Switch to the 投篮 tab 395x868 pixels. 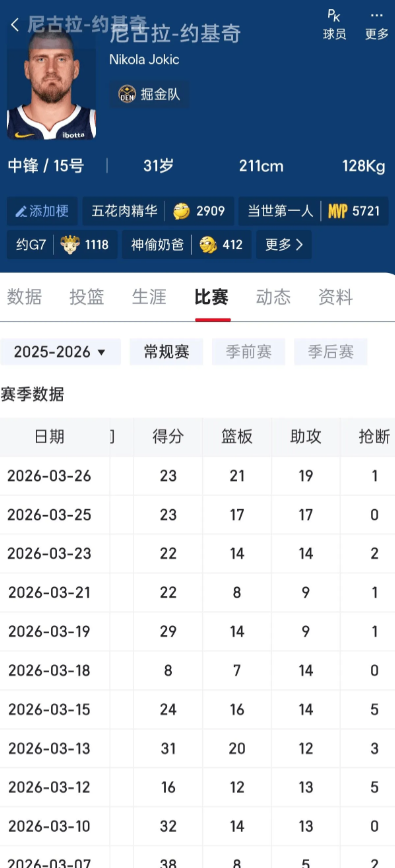[x=87, y=297]
